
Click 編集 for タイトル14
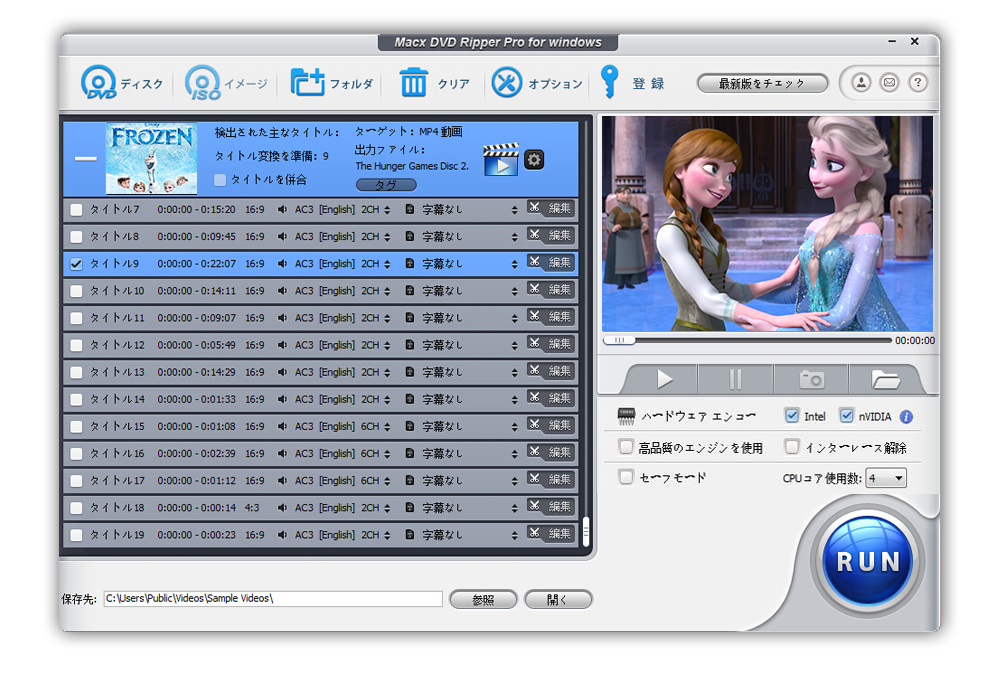pyautogui.click(x=559, y=398)
